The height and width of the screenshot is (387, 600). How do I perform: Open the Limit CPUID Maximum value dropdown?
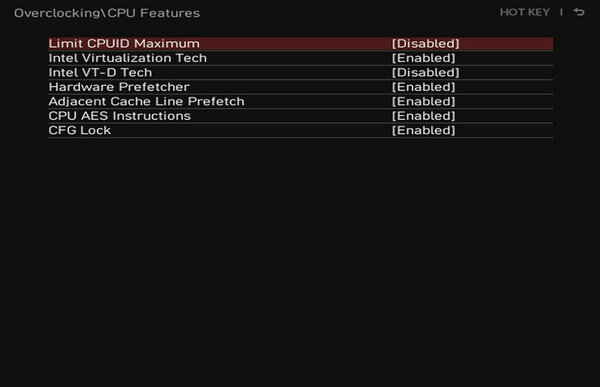click(x=425, y=44)
